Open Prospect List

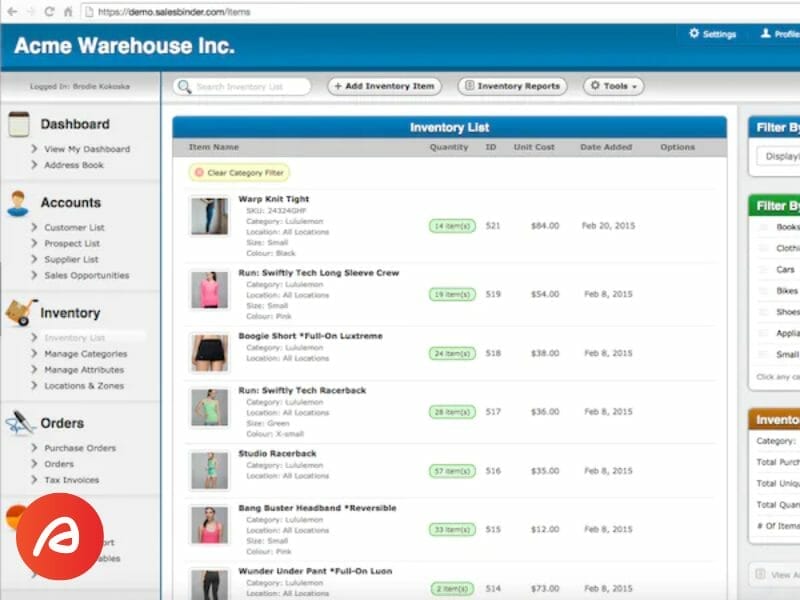pyautogui.click(x=72, y=243)
